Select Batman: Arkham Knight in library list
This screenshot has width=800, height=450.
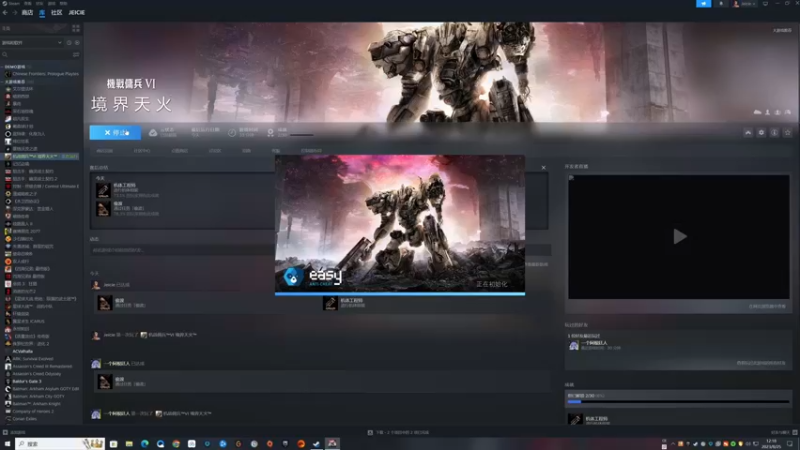[x=33, y=404]
